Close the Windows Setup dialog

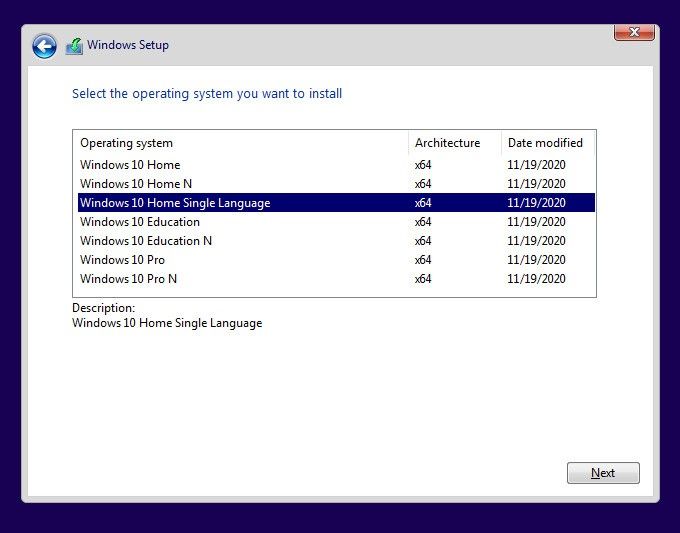pos(634,32)
